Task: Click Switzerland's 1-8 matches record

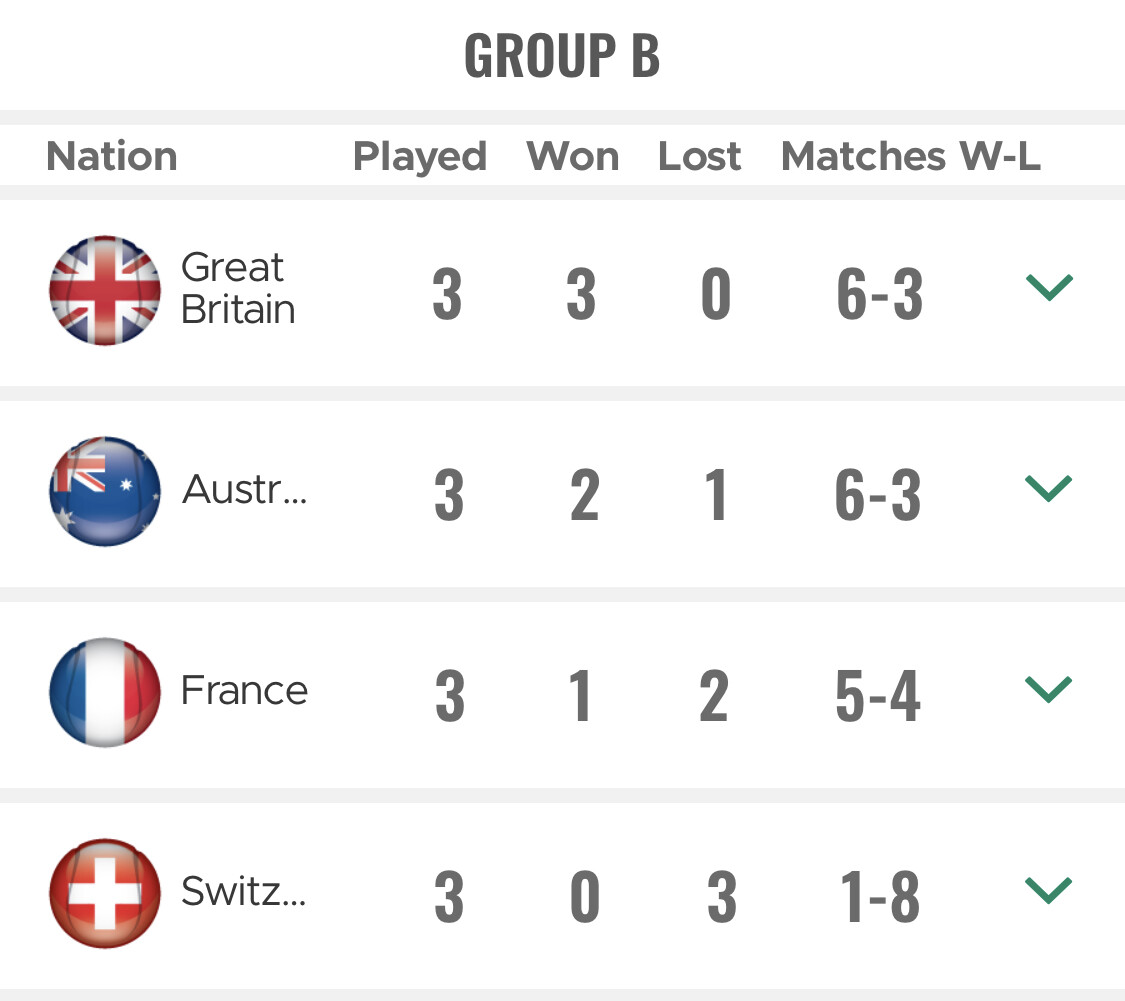Action: 880,897
